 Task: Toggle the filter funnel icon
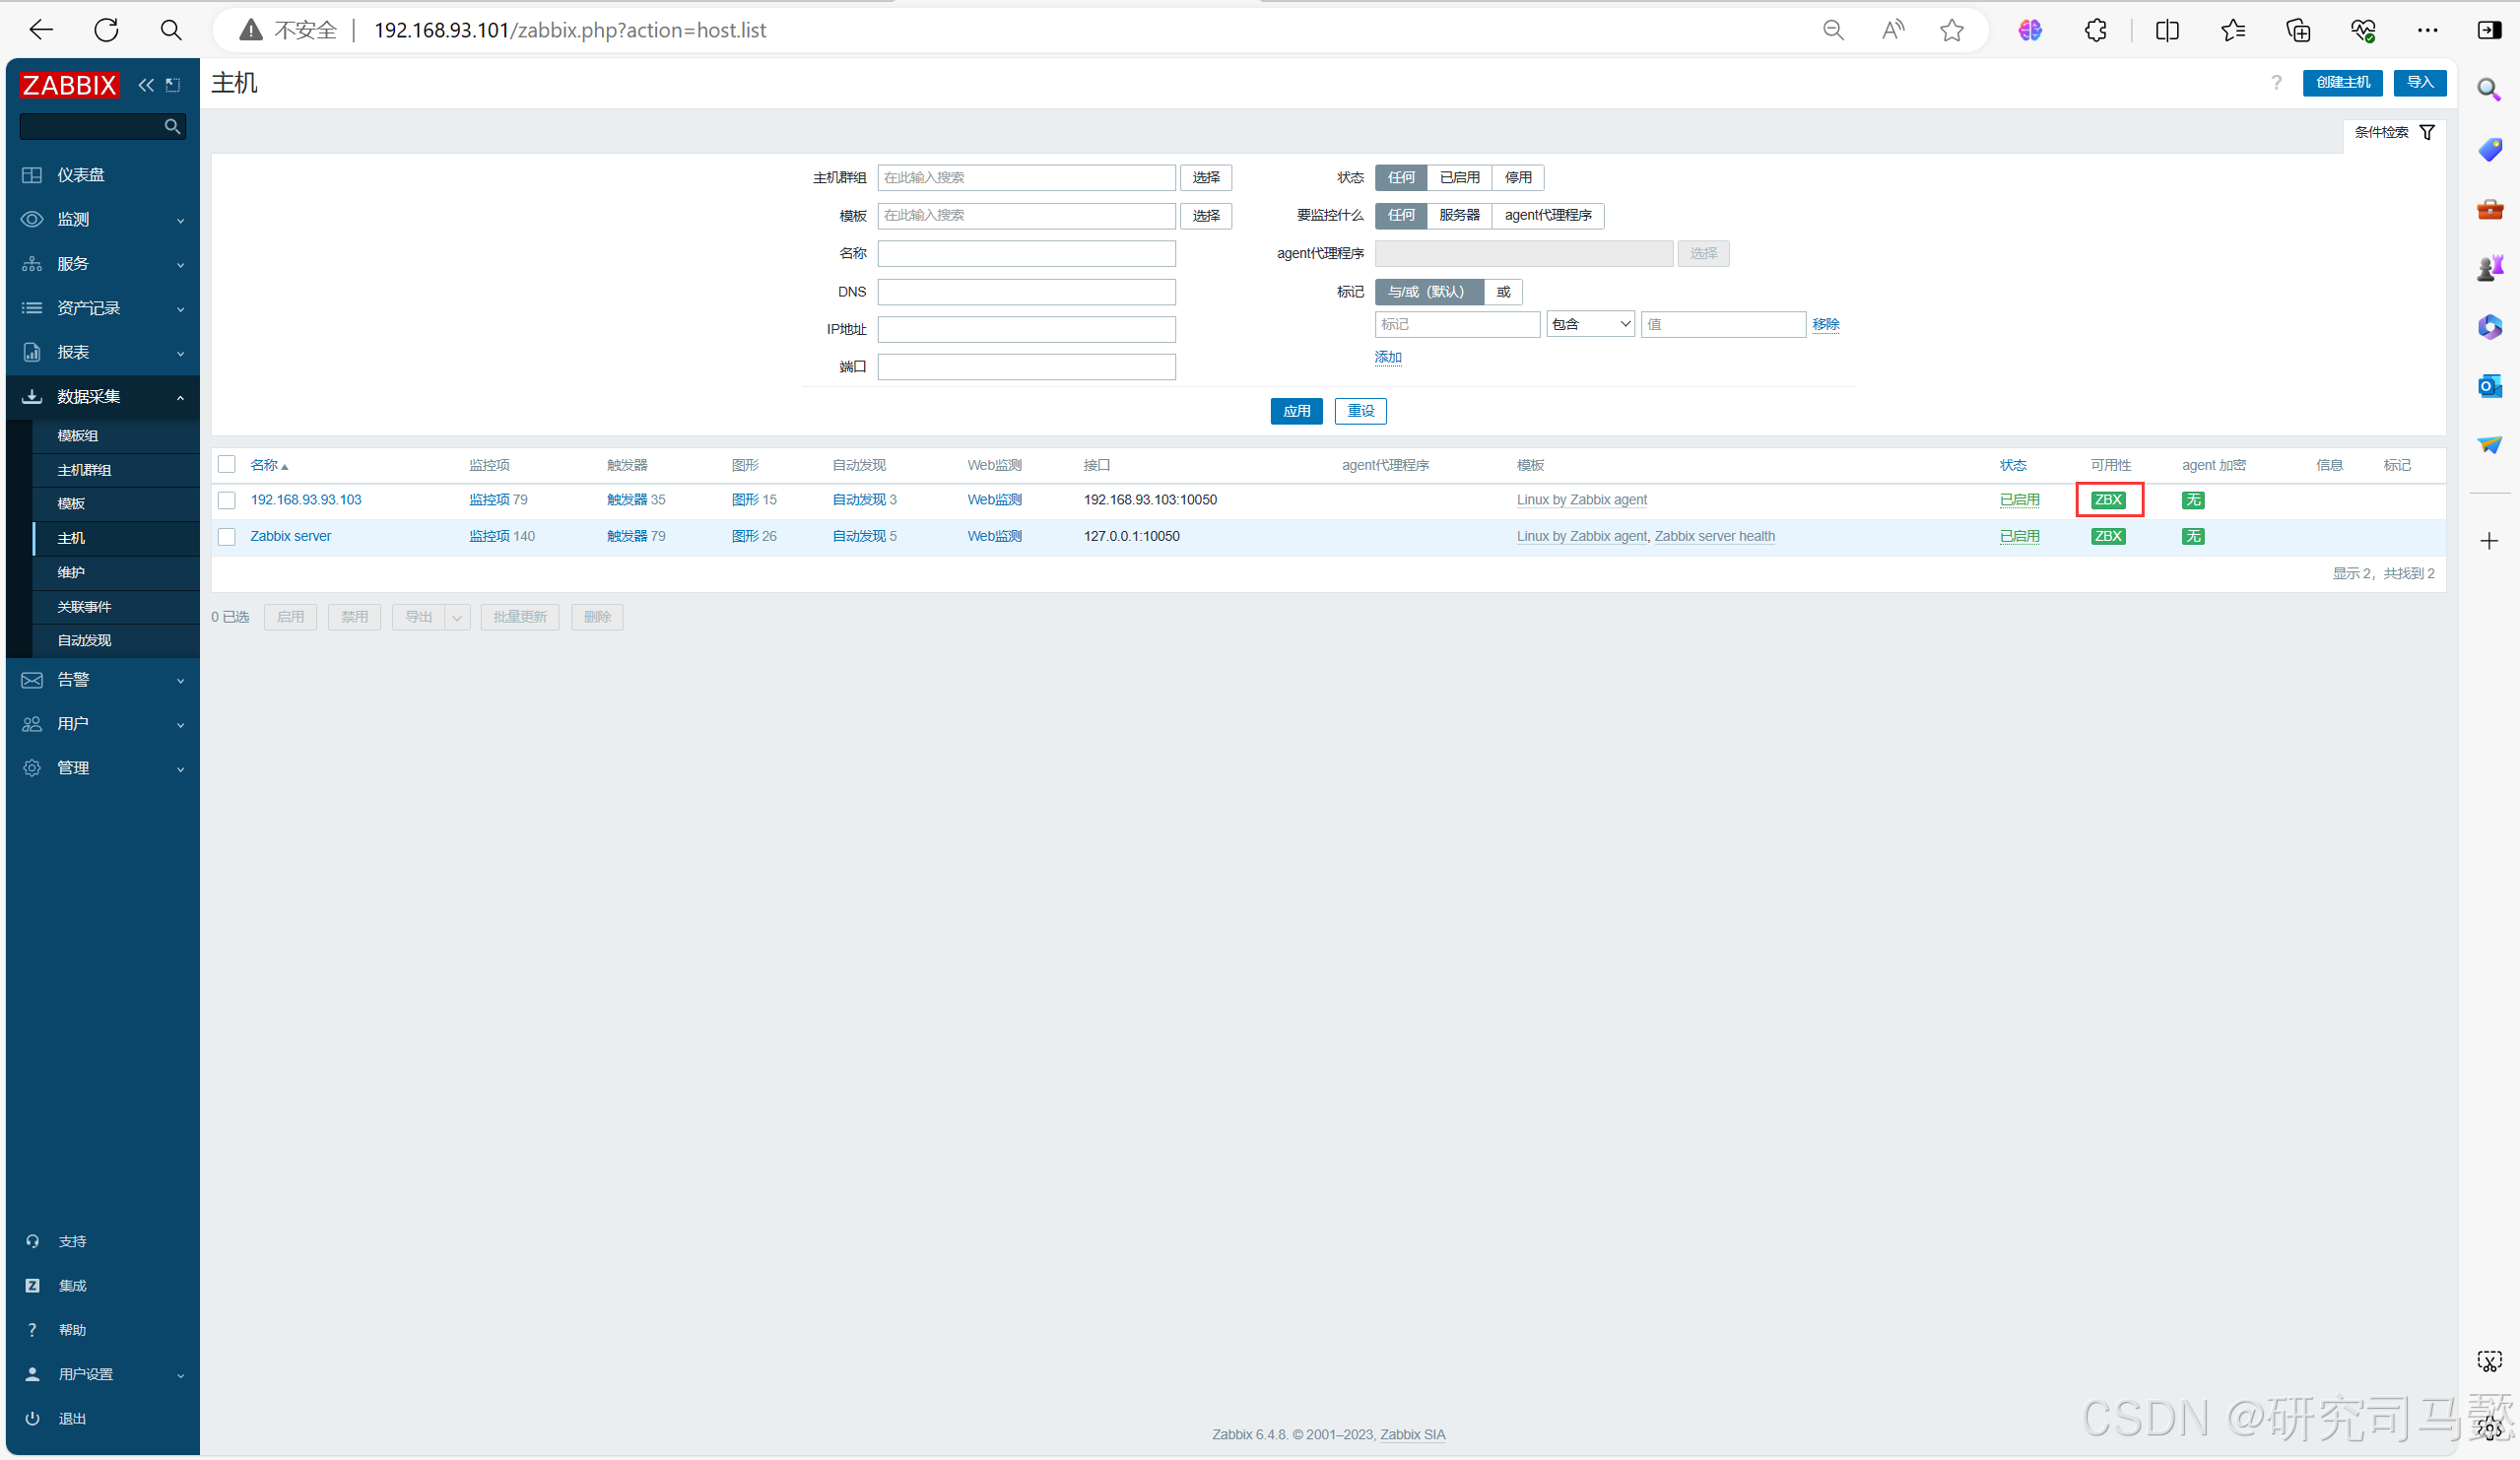tap(2427, 132)
